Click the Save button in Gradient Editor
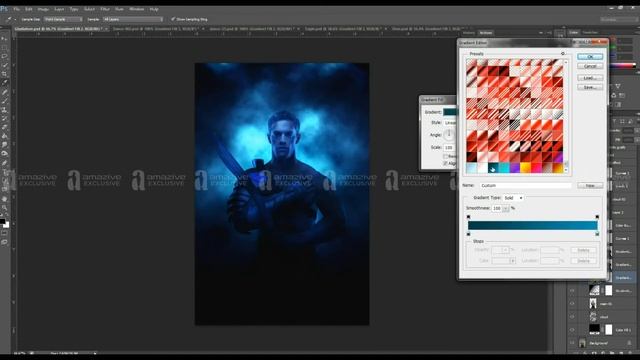 pos(590,87)
